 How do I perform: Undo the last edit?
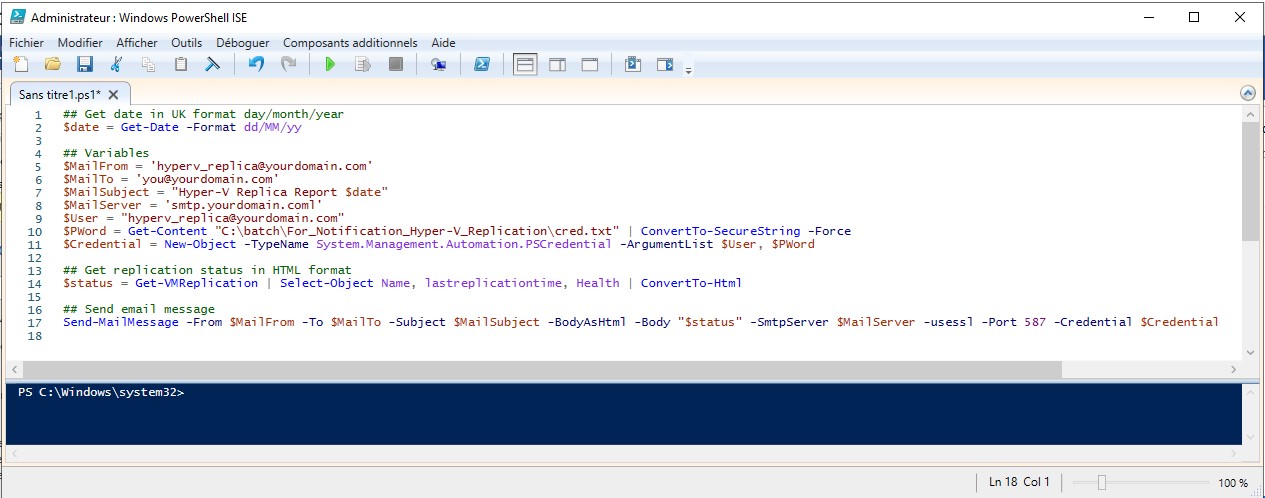[x=256, y=65]
